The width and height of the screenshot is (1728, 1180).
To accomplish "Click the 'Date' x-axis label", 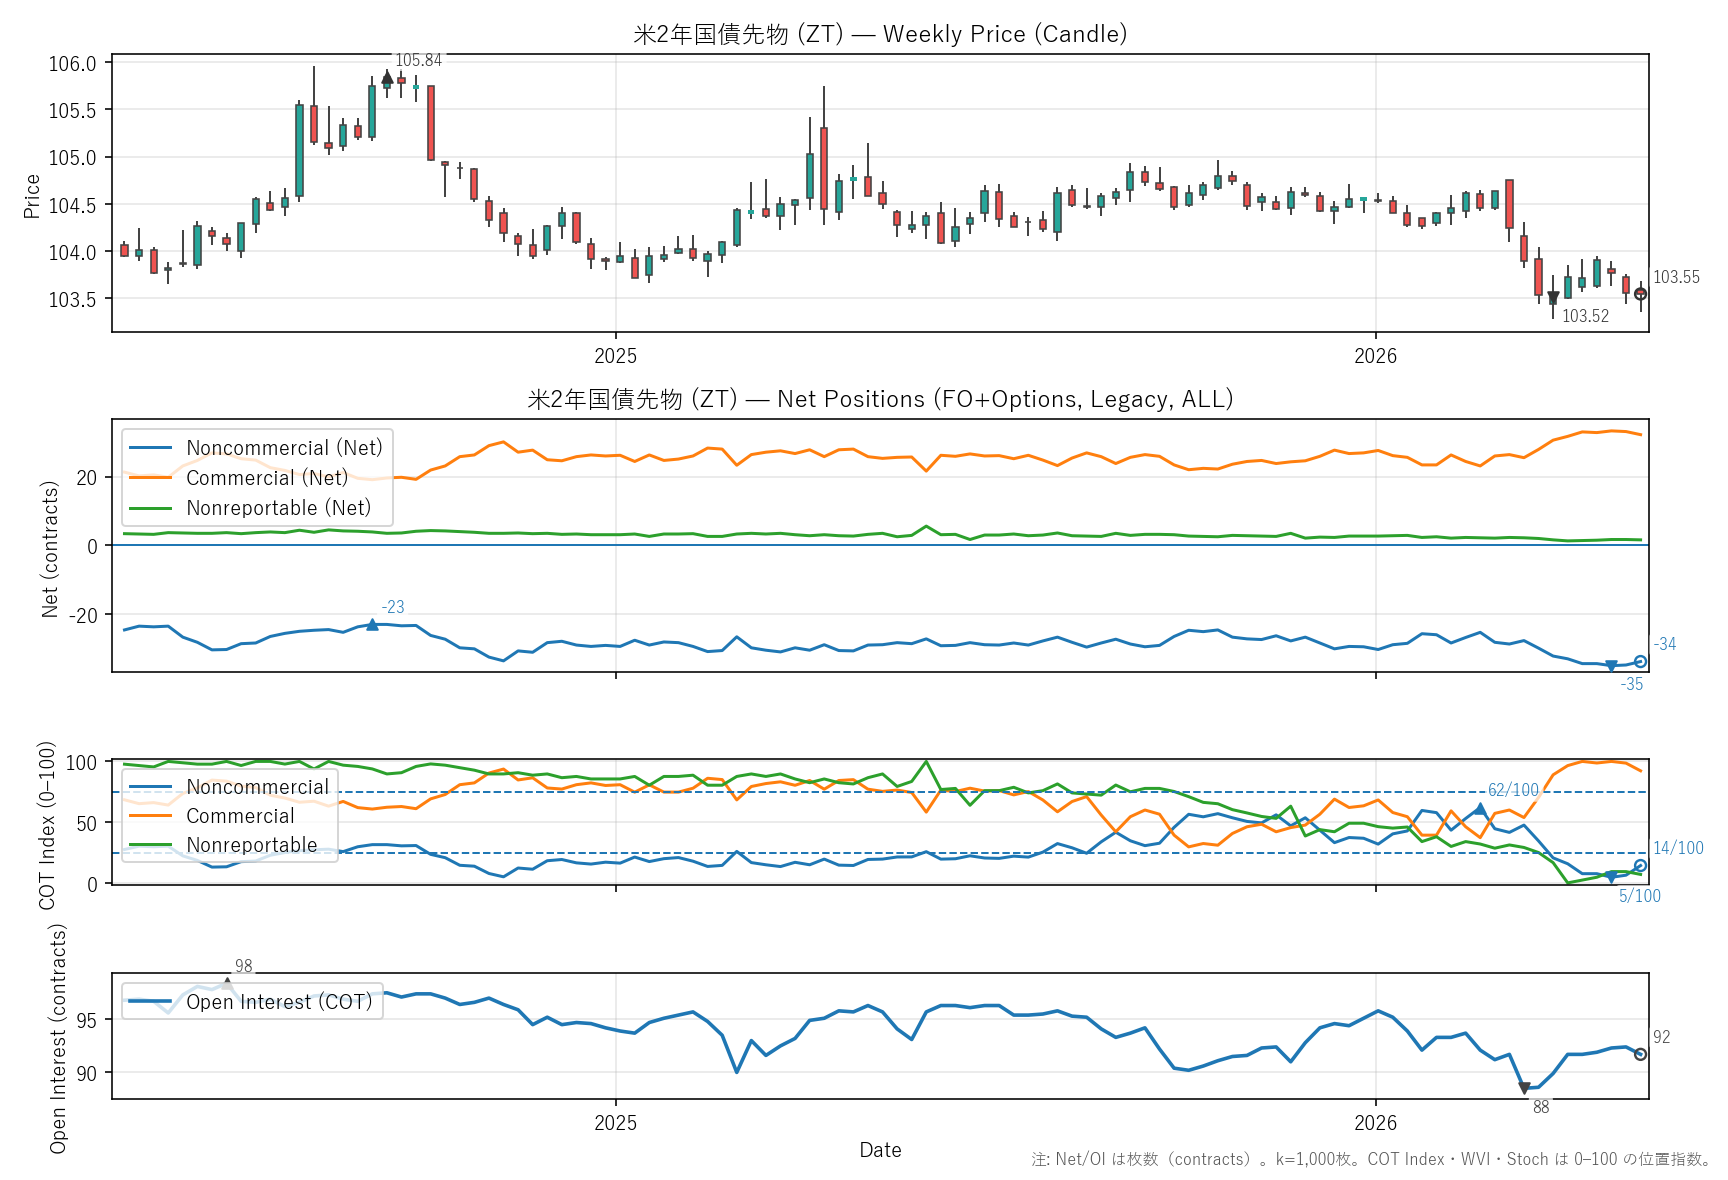I will pos(880,1150).
